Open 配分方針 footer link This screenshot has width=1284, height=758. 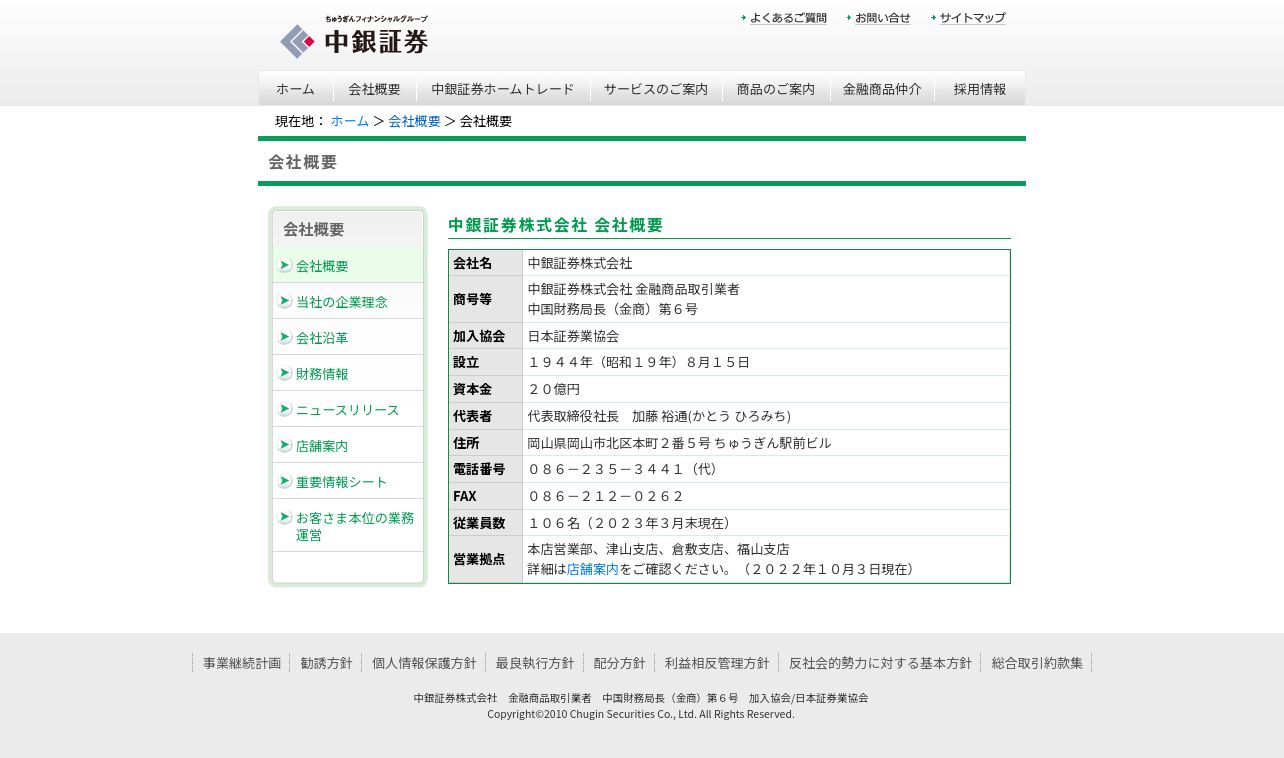click(x=620, y=663)
